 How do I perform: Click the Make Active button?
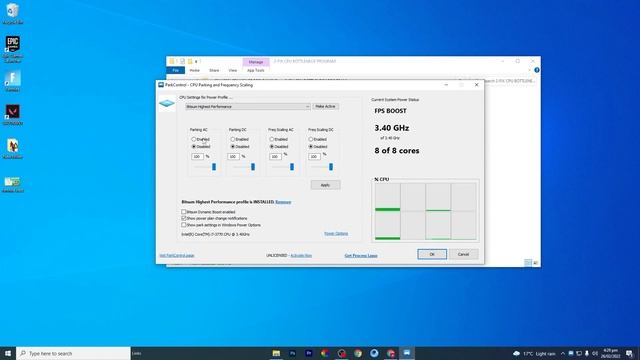325,107
